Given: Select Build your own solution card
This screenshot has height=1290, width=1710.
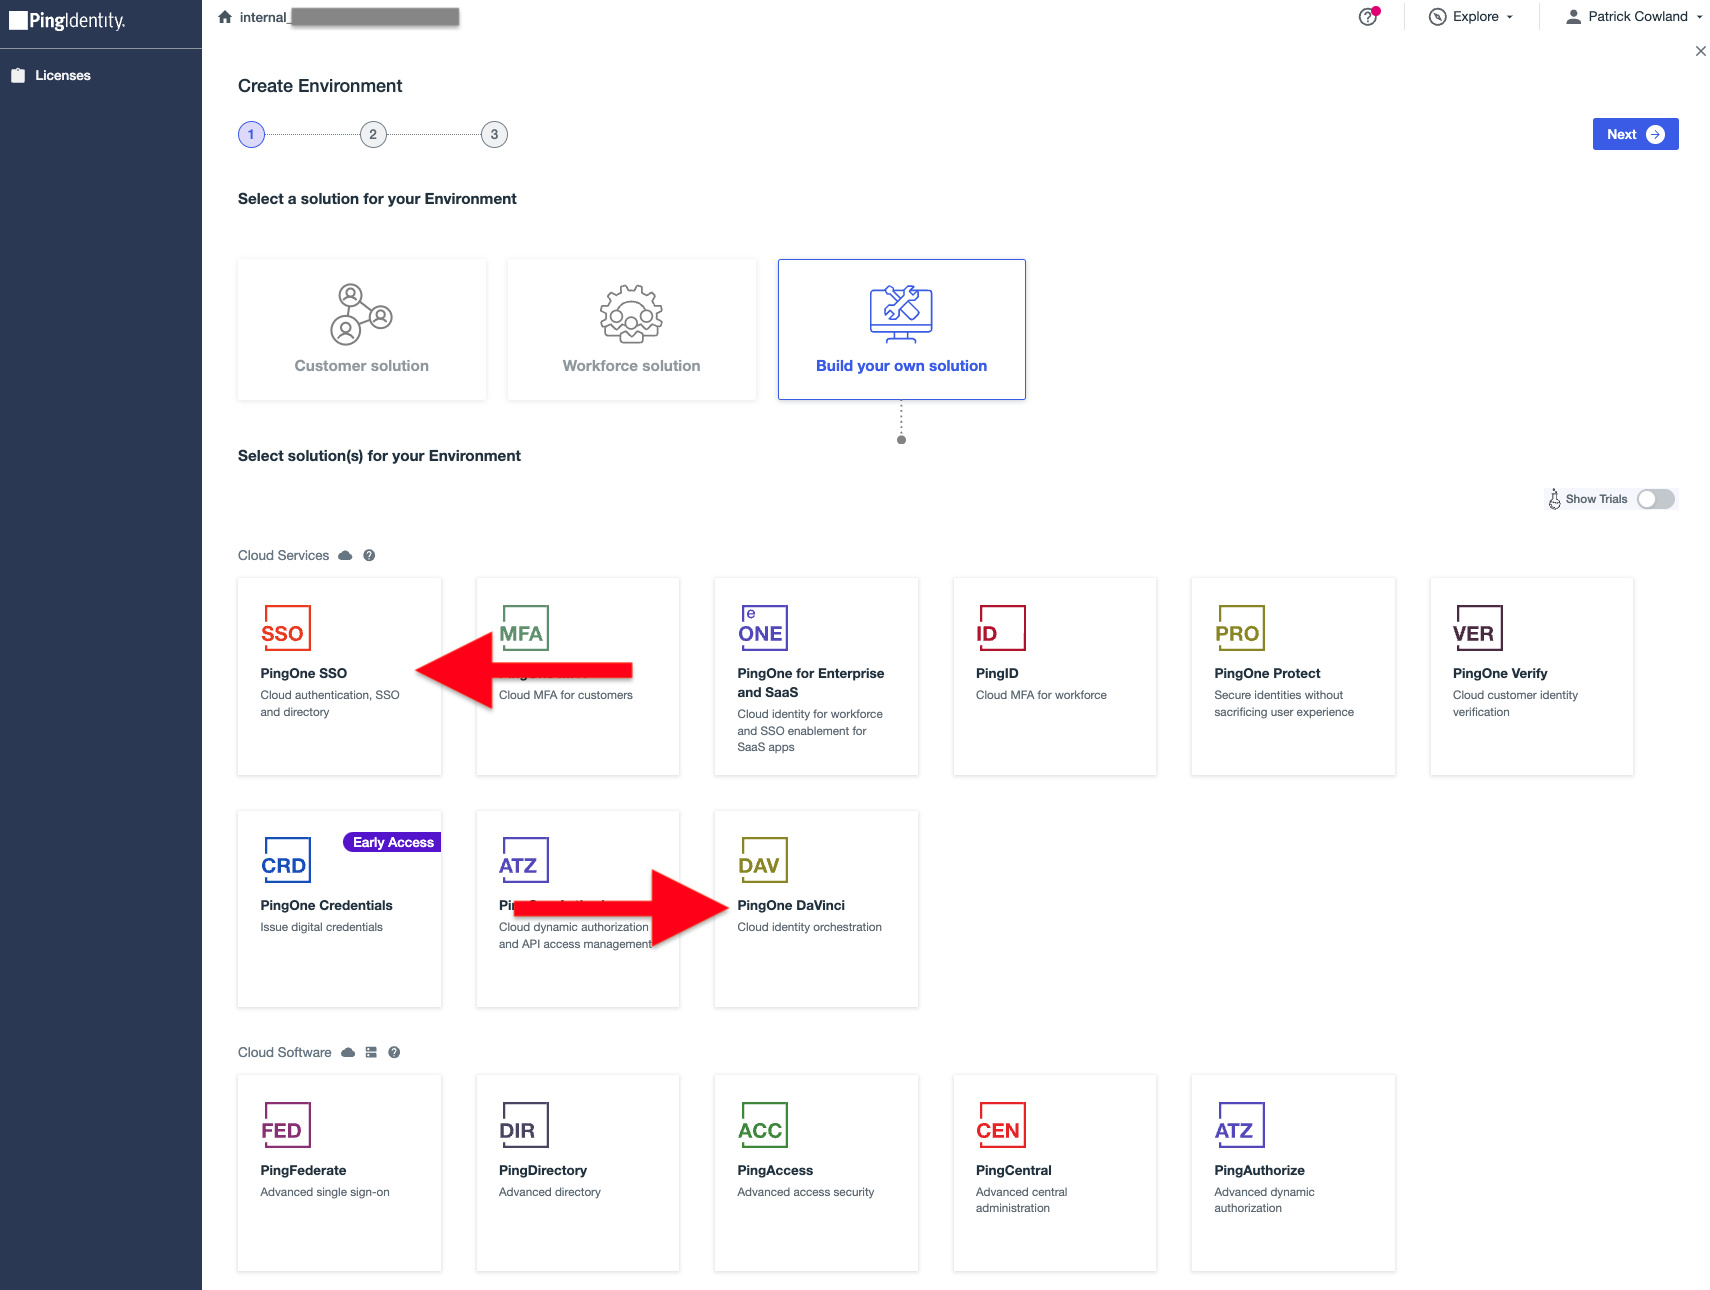Looking at the screenshot, I should tap(902, 330).
